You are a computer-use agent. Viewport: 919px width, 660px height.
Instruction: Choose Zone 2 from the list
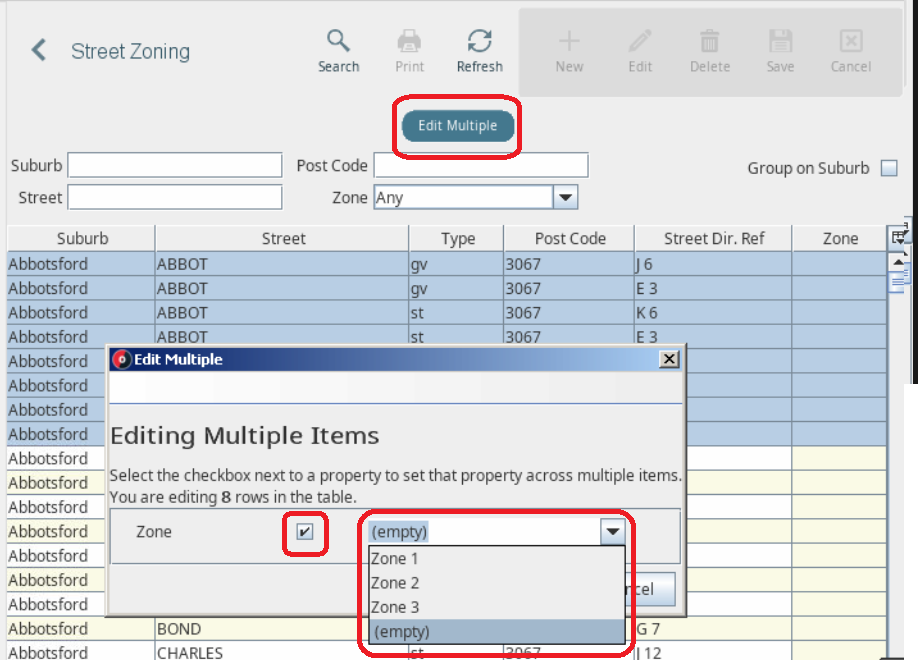(x=496, y=583)
